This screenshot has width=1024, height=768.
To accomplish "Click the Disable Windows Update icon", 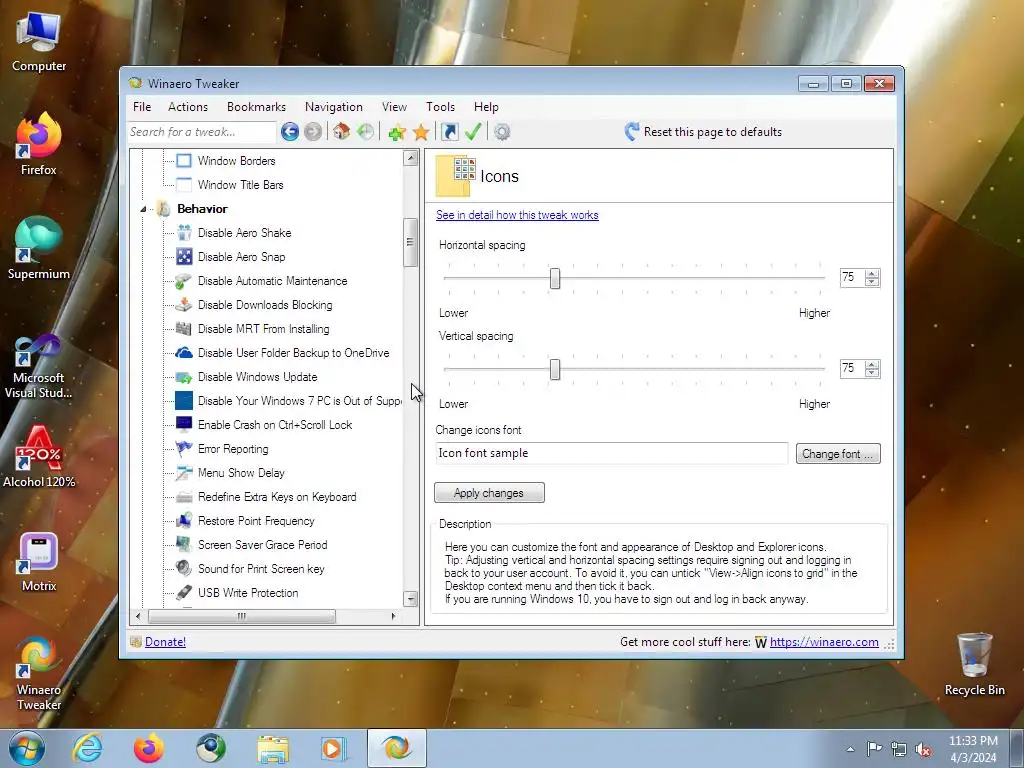I will pos(184,377).
